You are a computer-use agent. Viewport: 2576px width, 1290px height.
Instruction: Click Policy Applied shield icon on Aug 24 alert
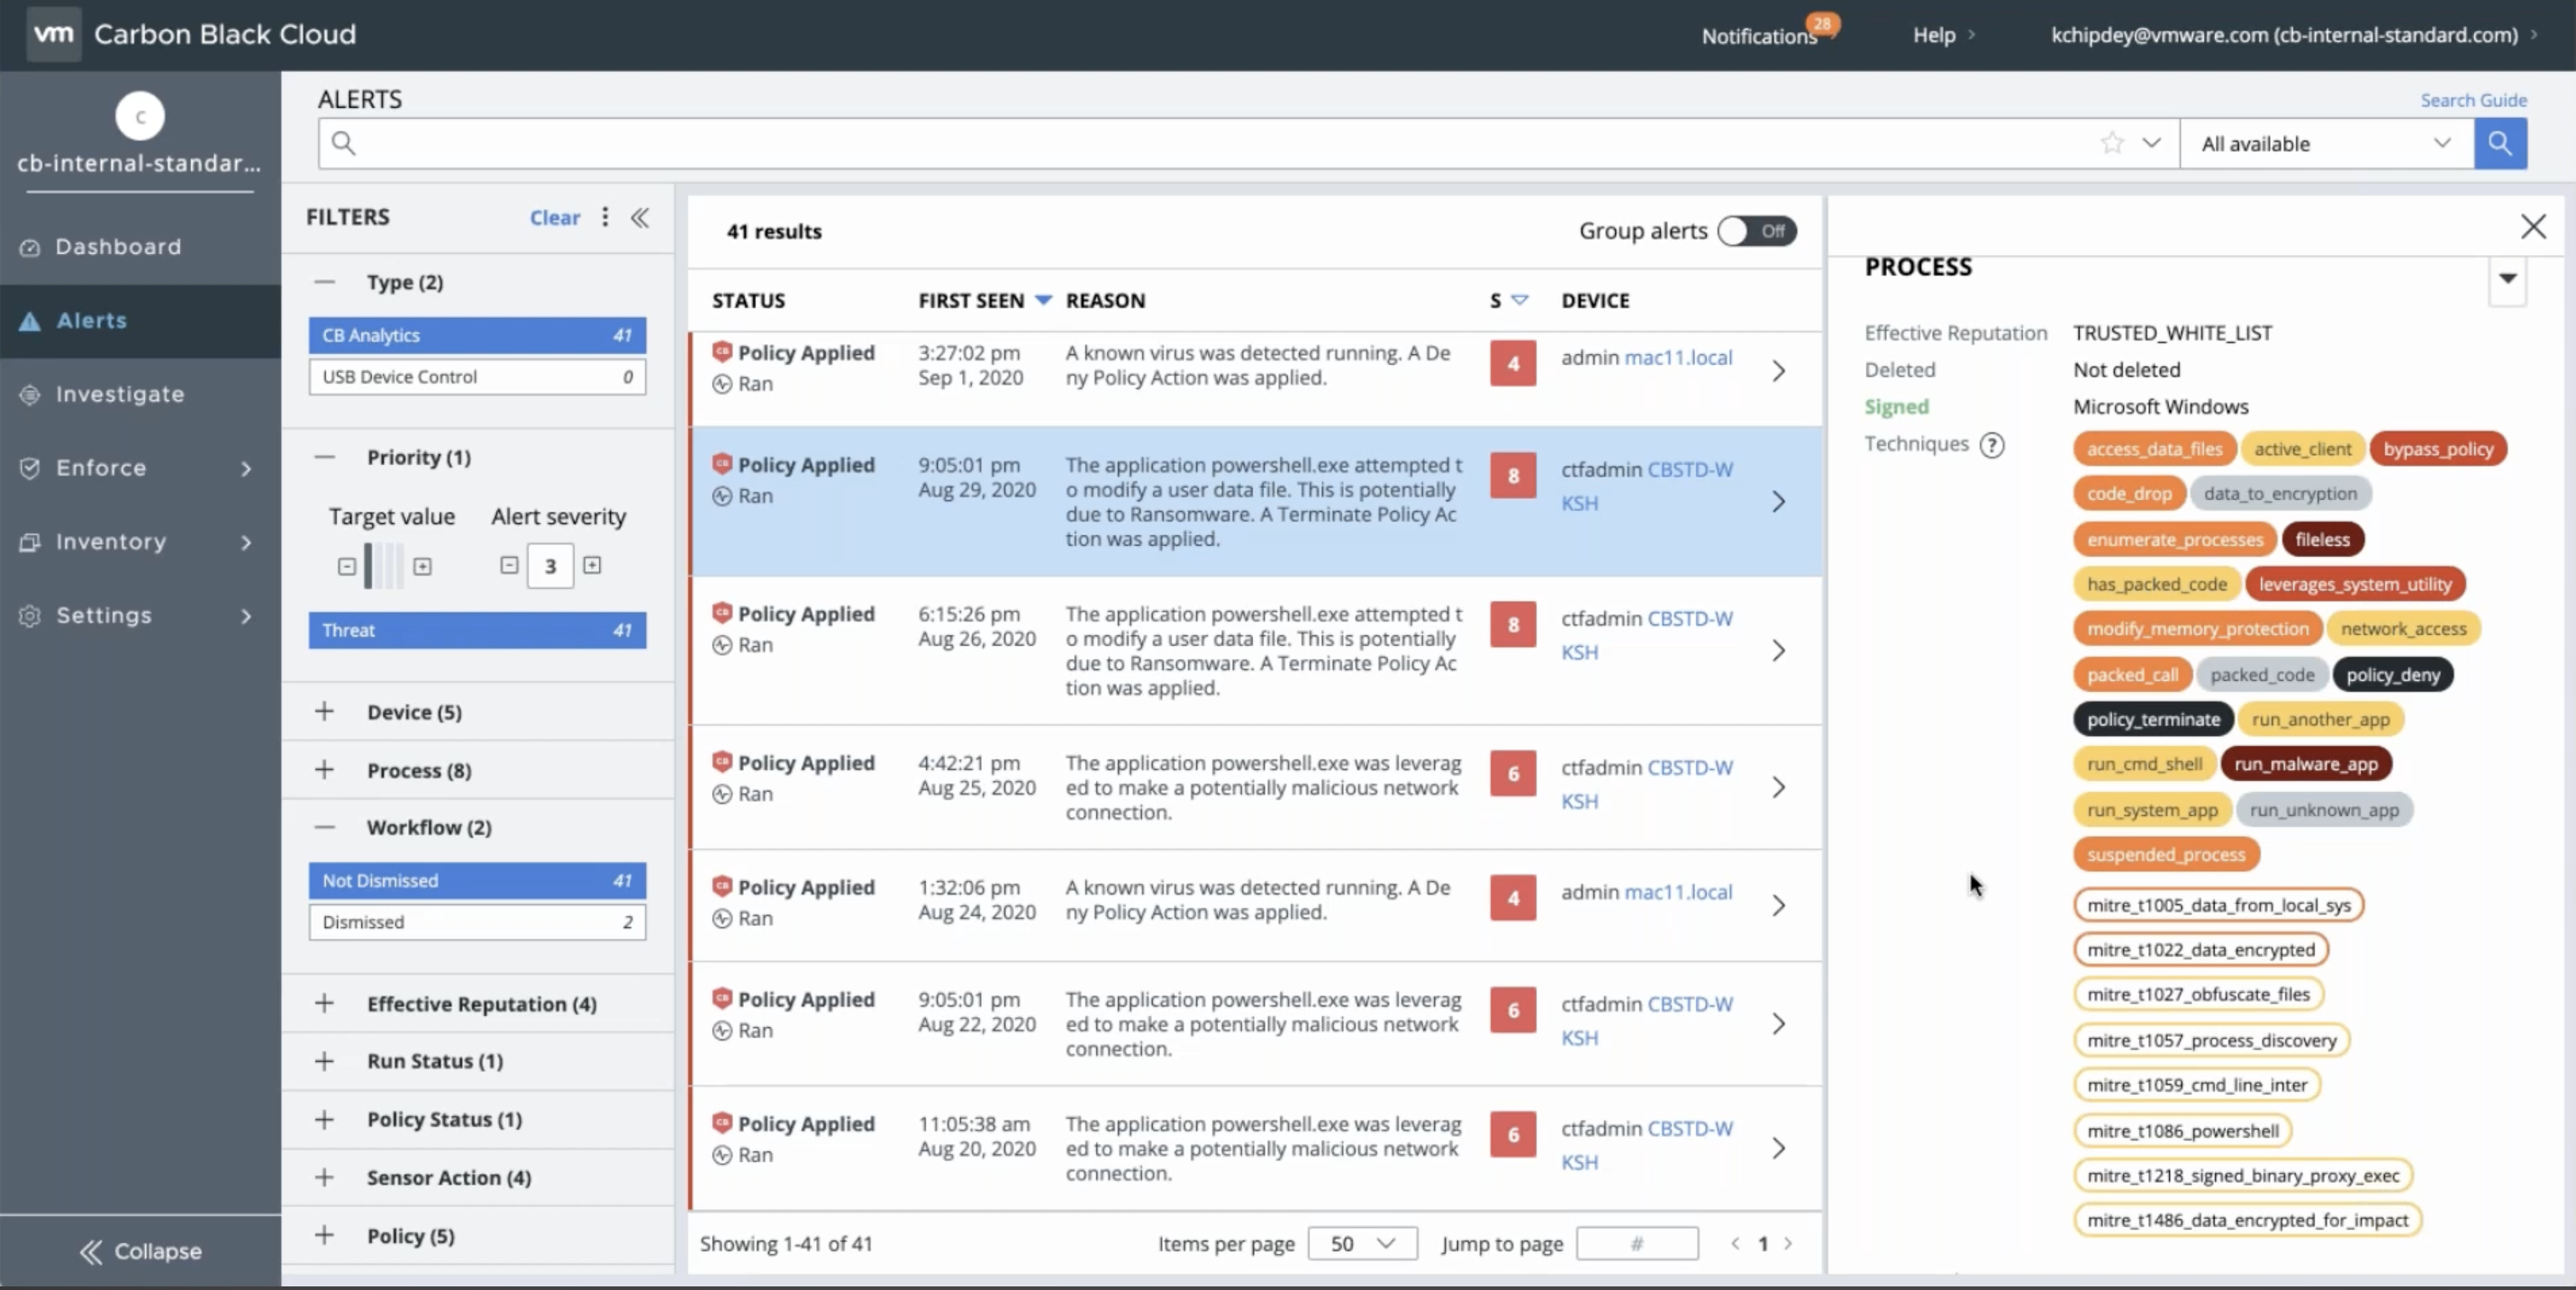point(722,887)
